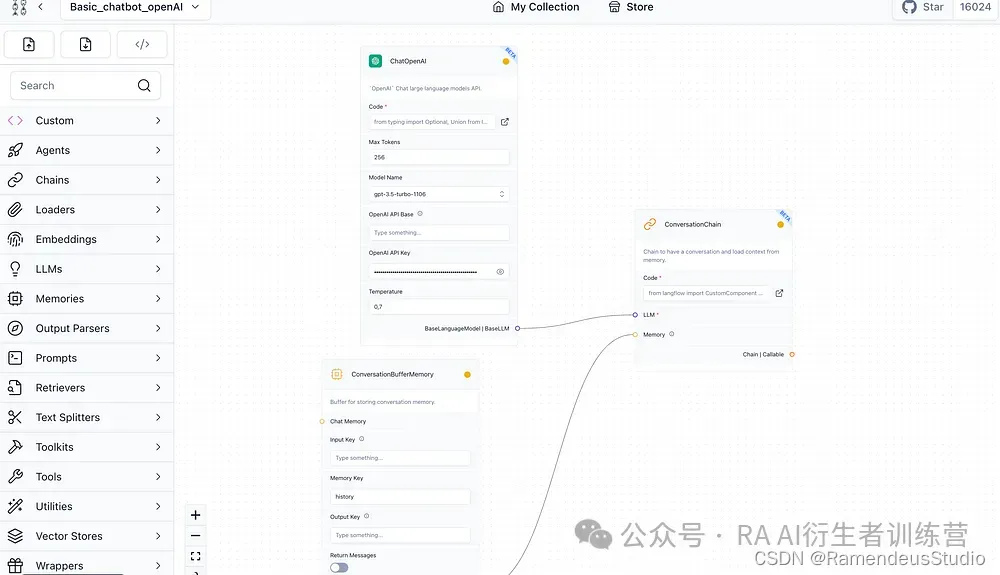Click ConversationBufferMemory Output Key field
The width and height of the screenshot is (1000, 575).
(400, 535)
